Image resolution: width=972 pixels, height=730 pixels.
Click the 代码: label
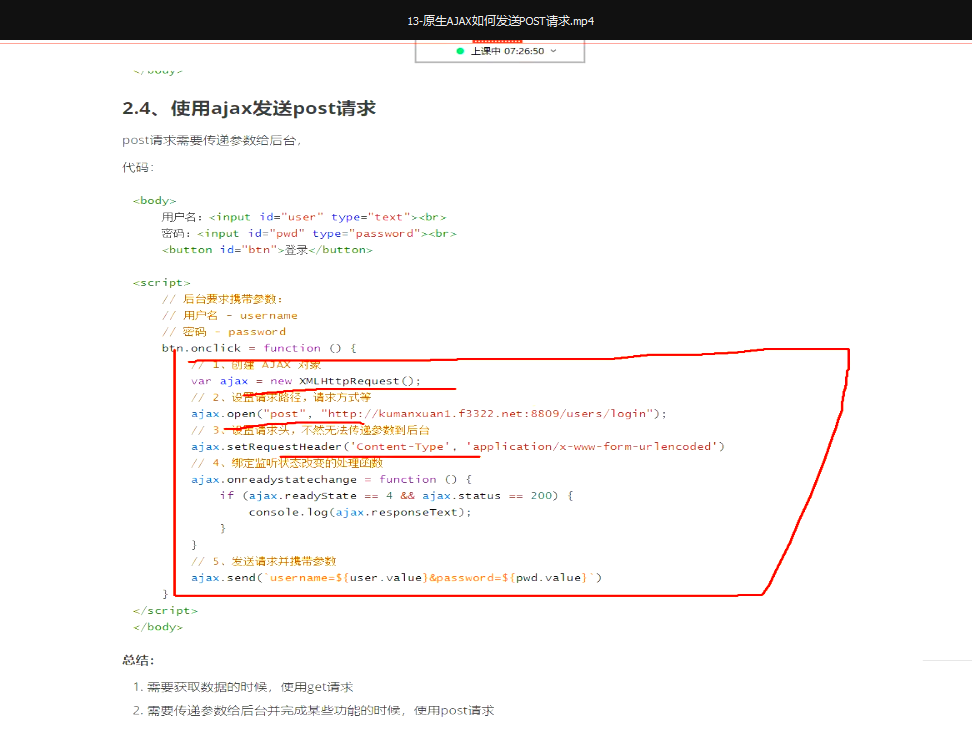click(x=138, y=167)
